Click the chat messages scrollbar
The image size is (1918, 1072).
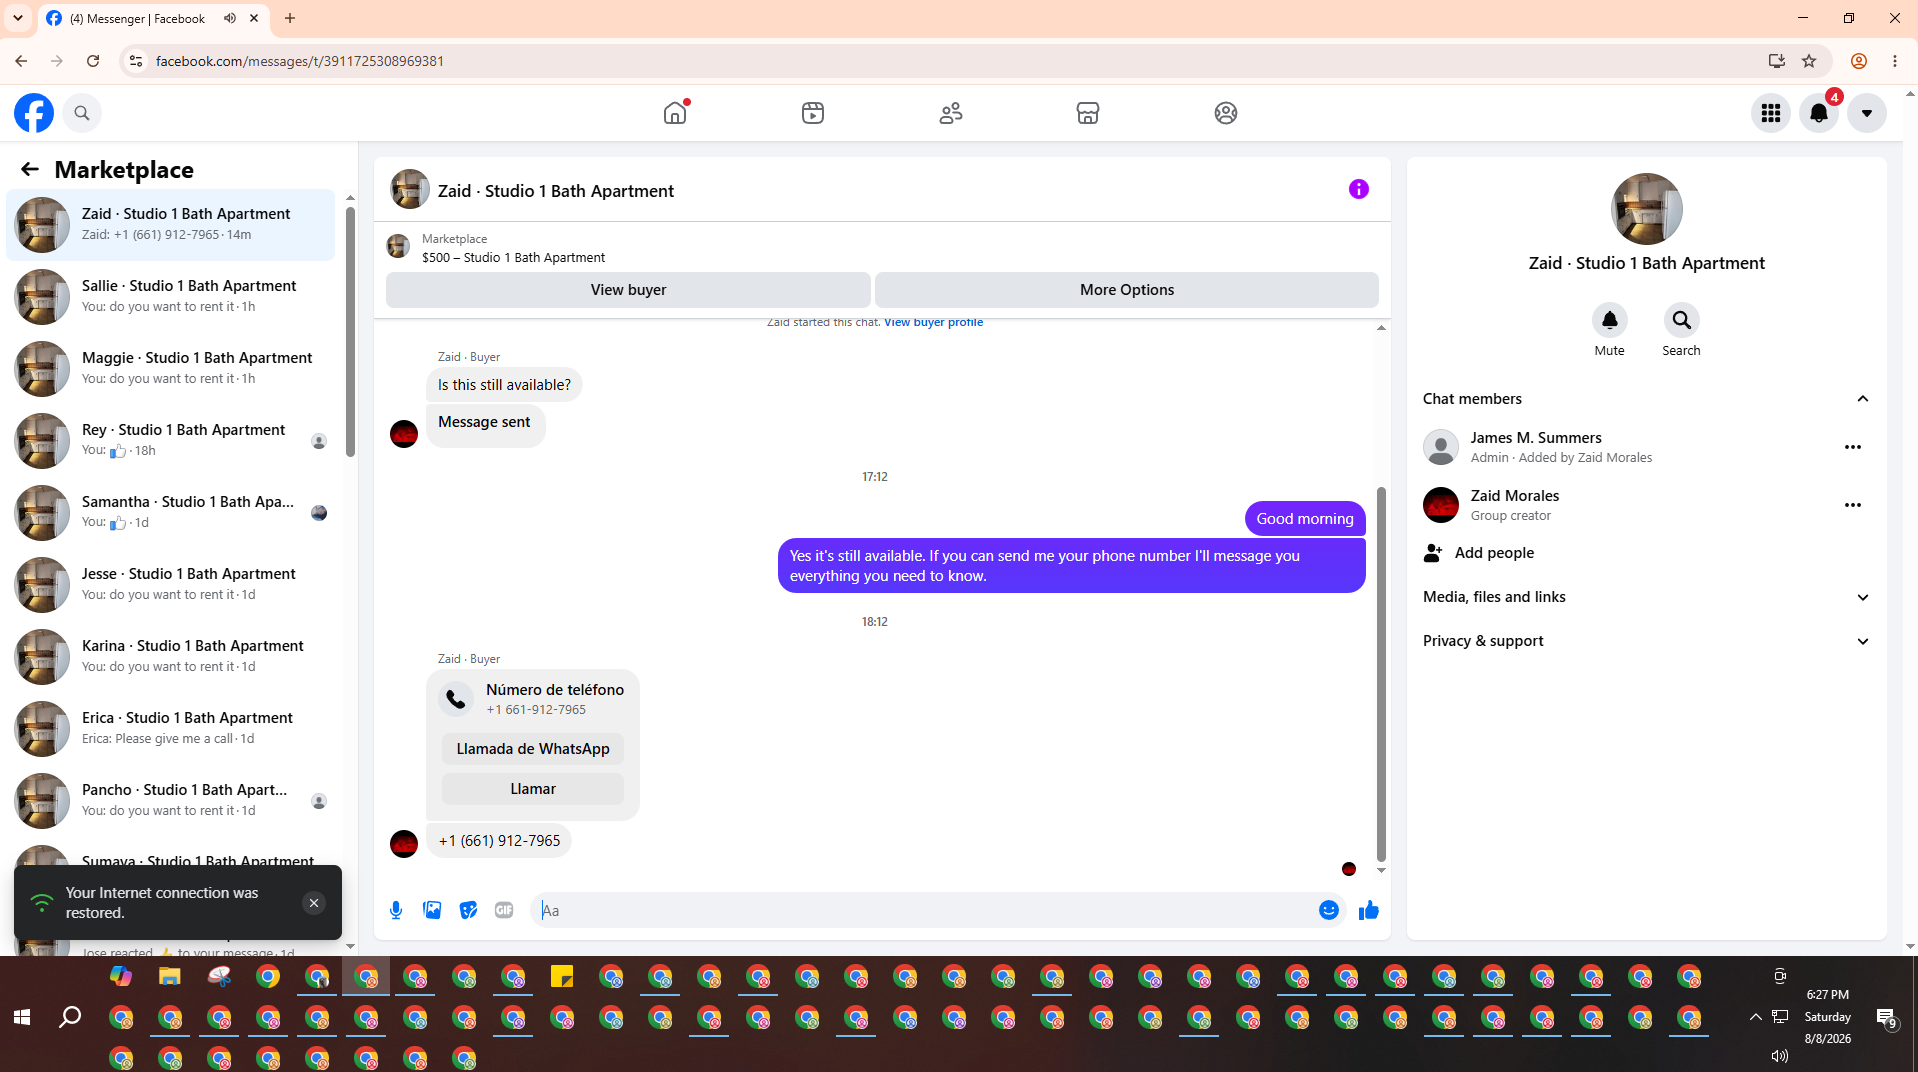coord(1381,673)
